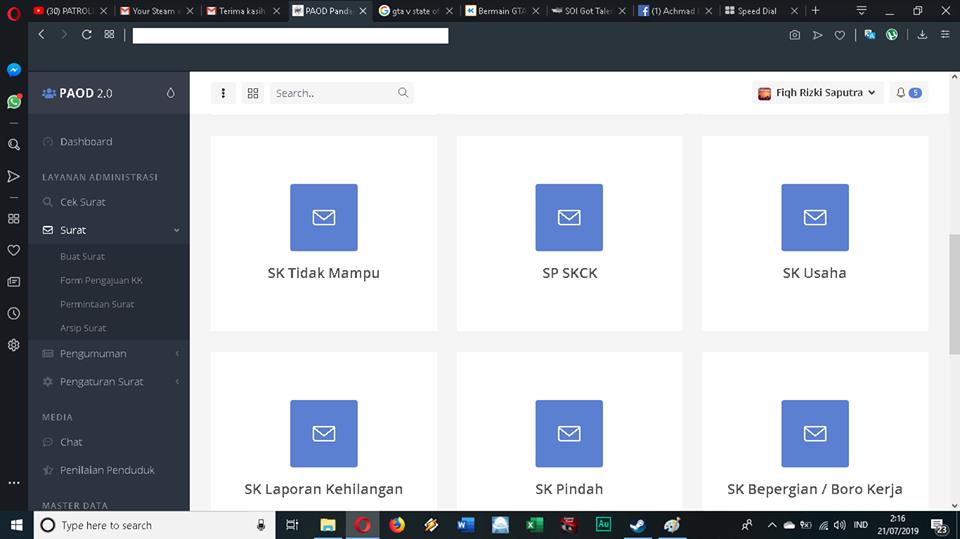Click the grid view icon beside search
This screenshot has width=960, height=539.
(x=253, y=93)
